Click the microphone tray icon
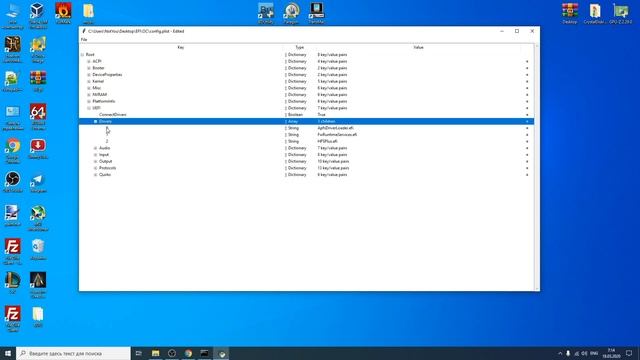The width and height of the screenshot is (640, 360). pos(568,353)
